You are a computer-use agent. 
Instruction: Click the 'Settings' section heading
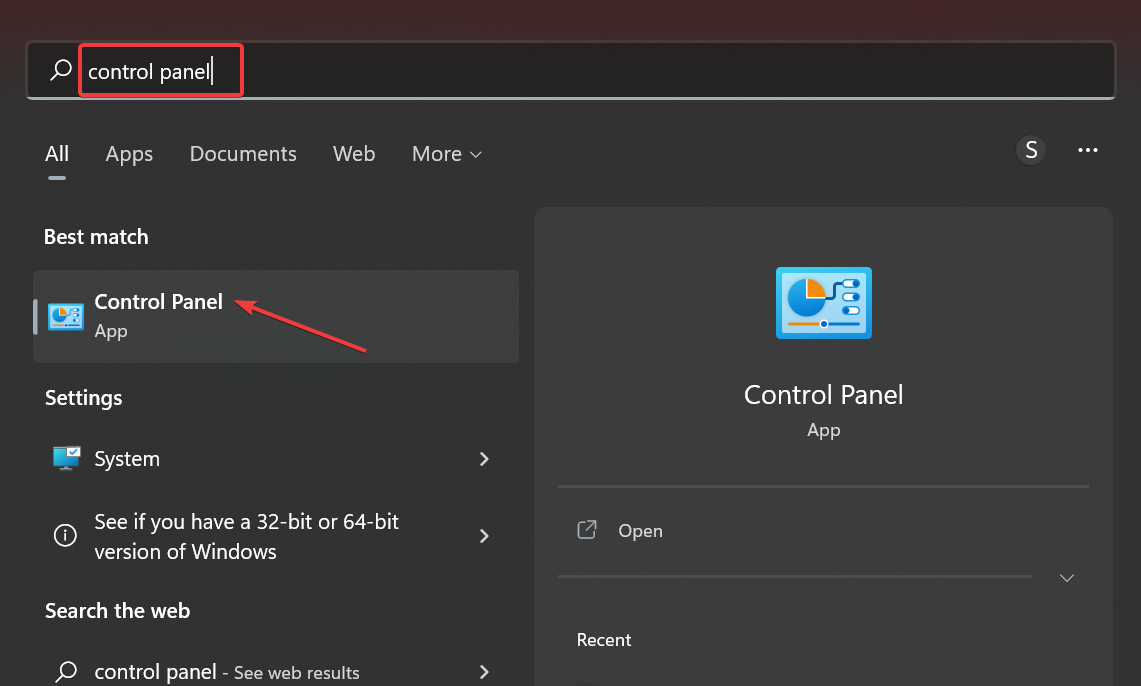pyautogui.click(x=84, y=398)
